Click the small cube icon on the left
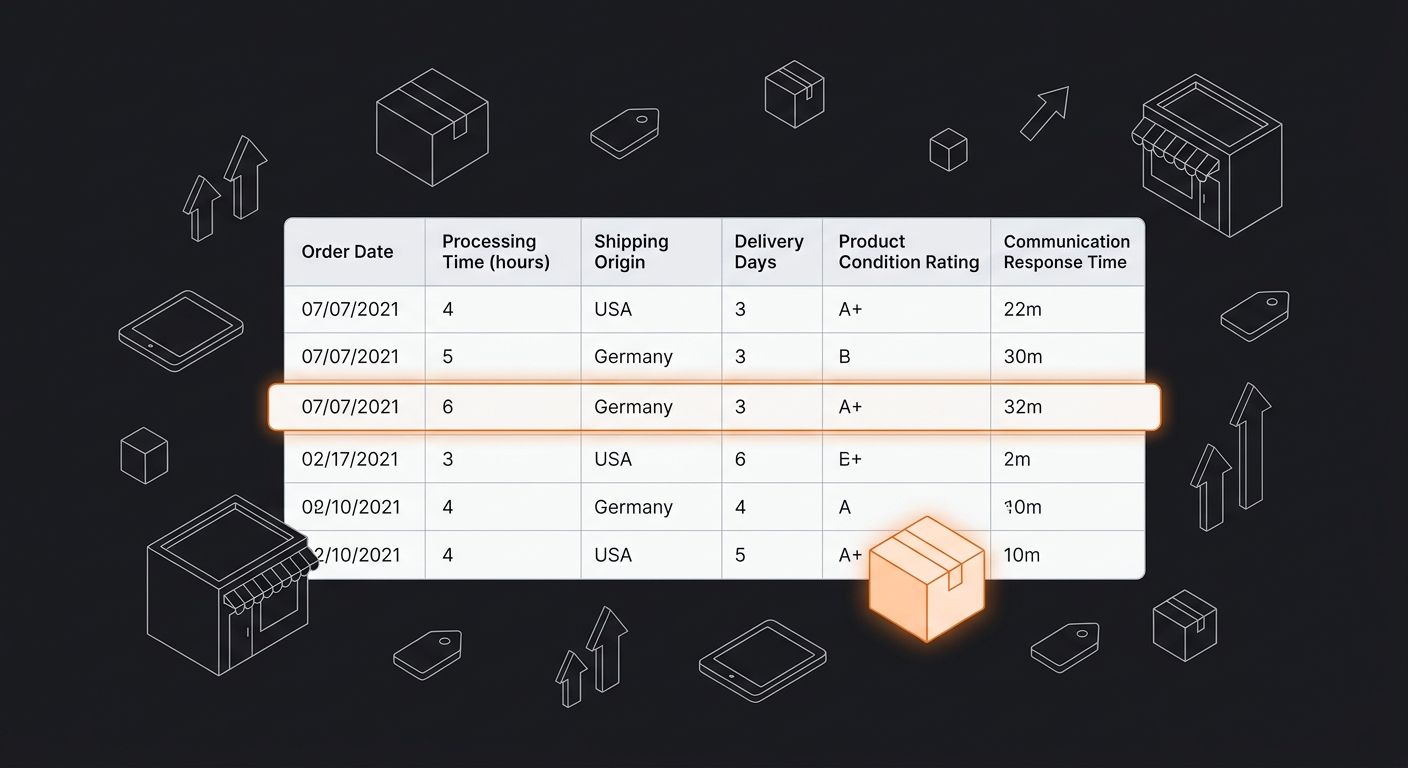 (144, 456)
